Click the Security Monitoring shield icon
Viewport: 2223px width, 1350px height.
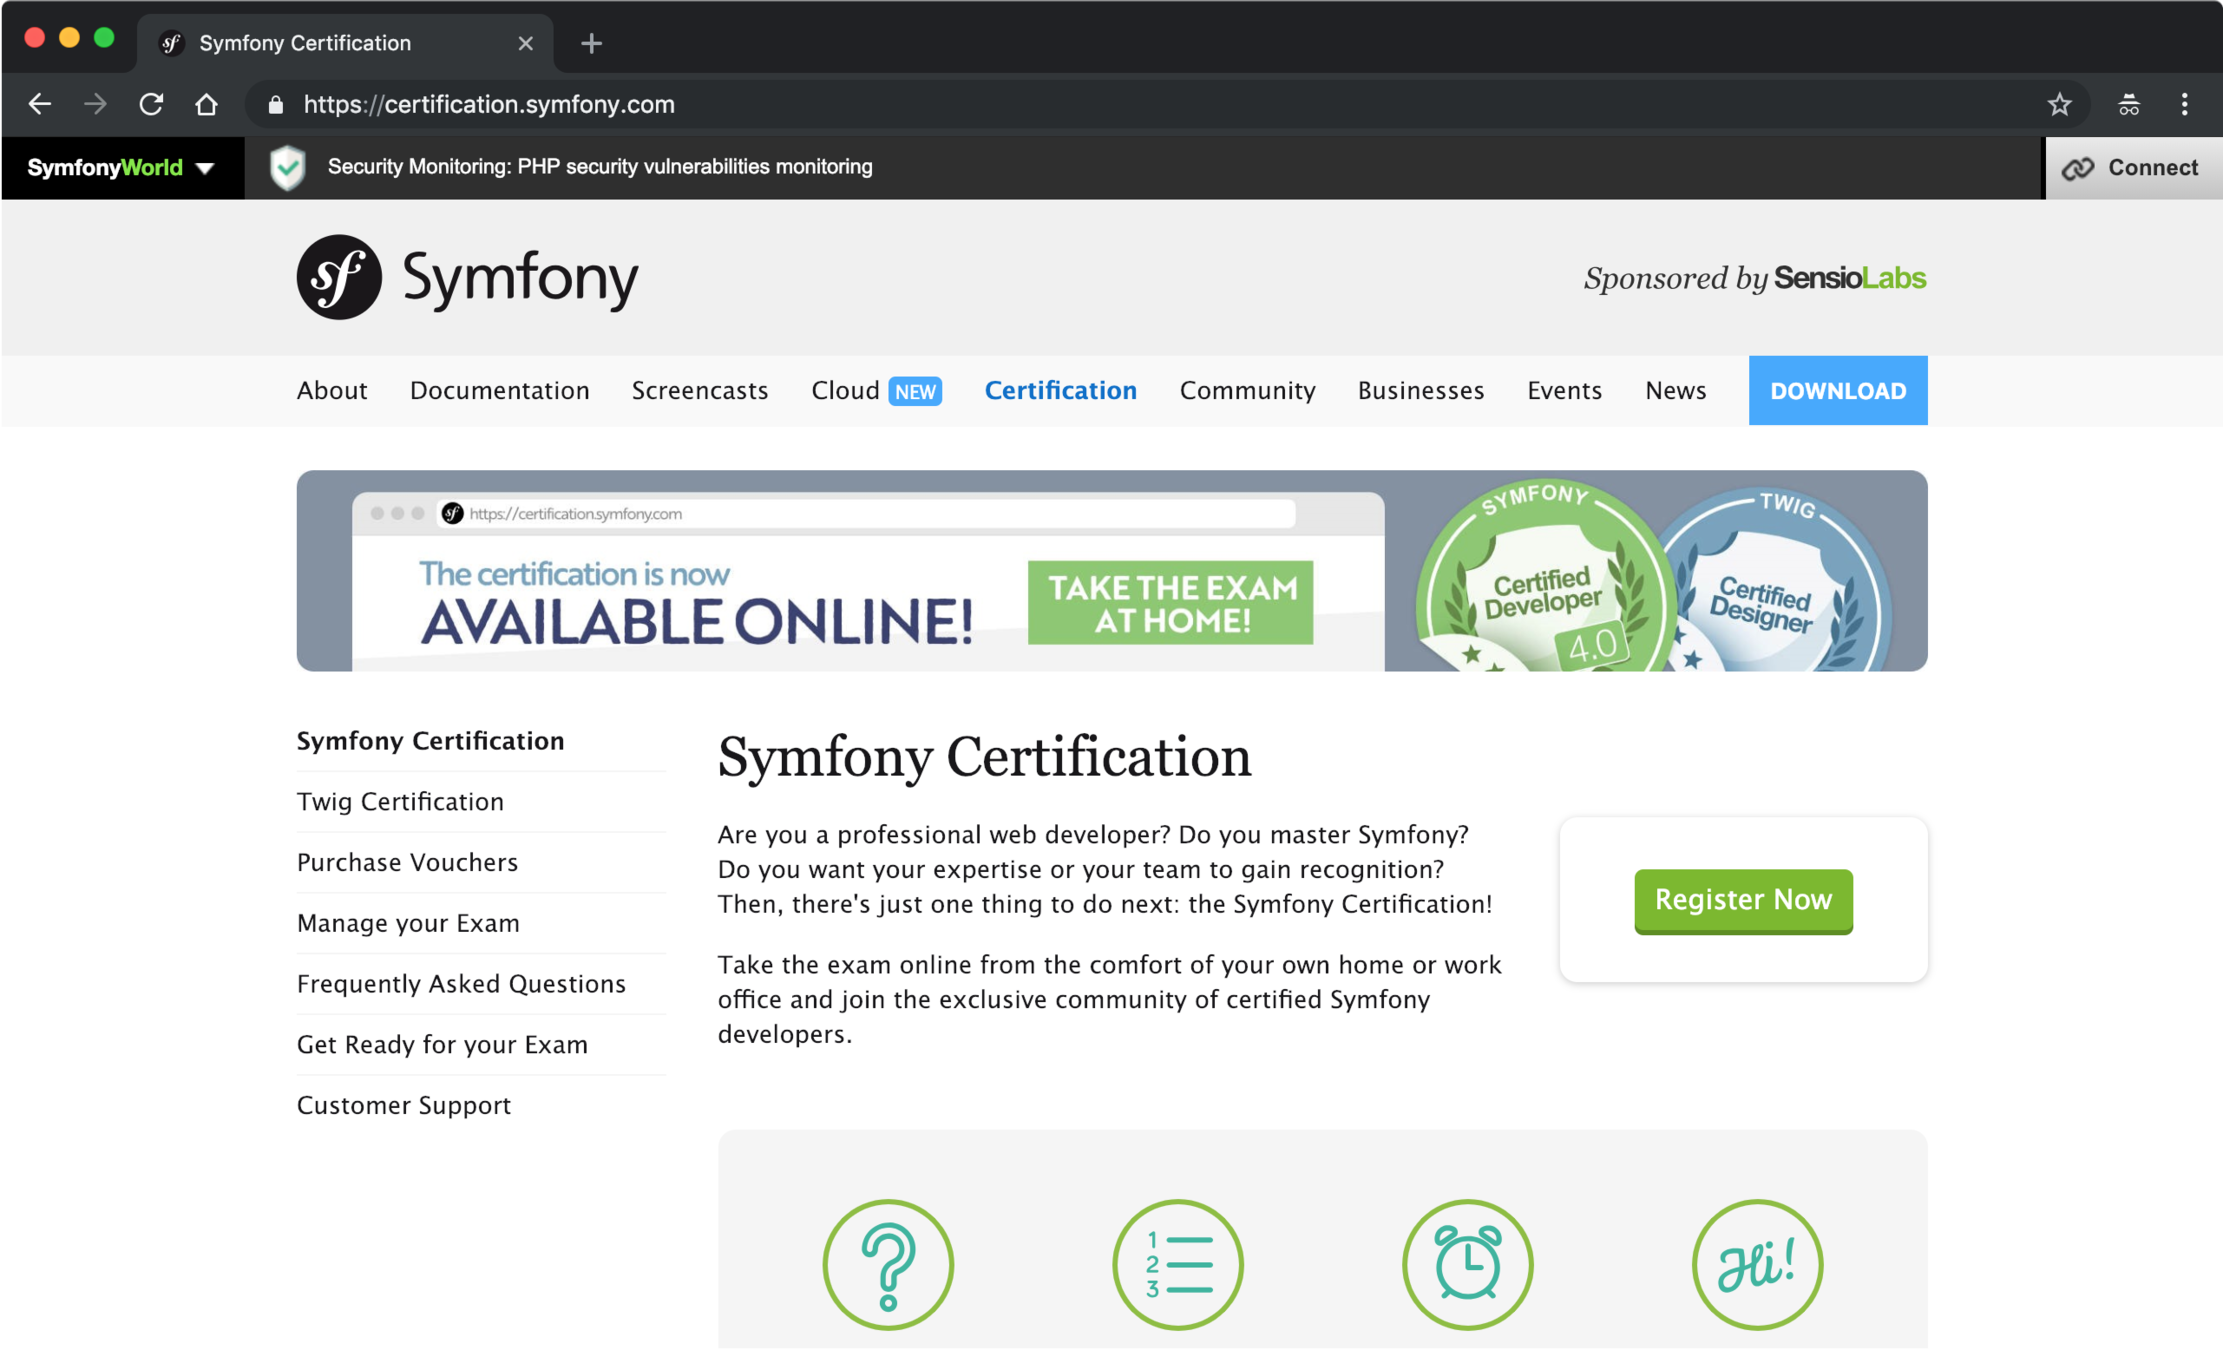click(288, 167)
